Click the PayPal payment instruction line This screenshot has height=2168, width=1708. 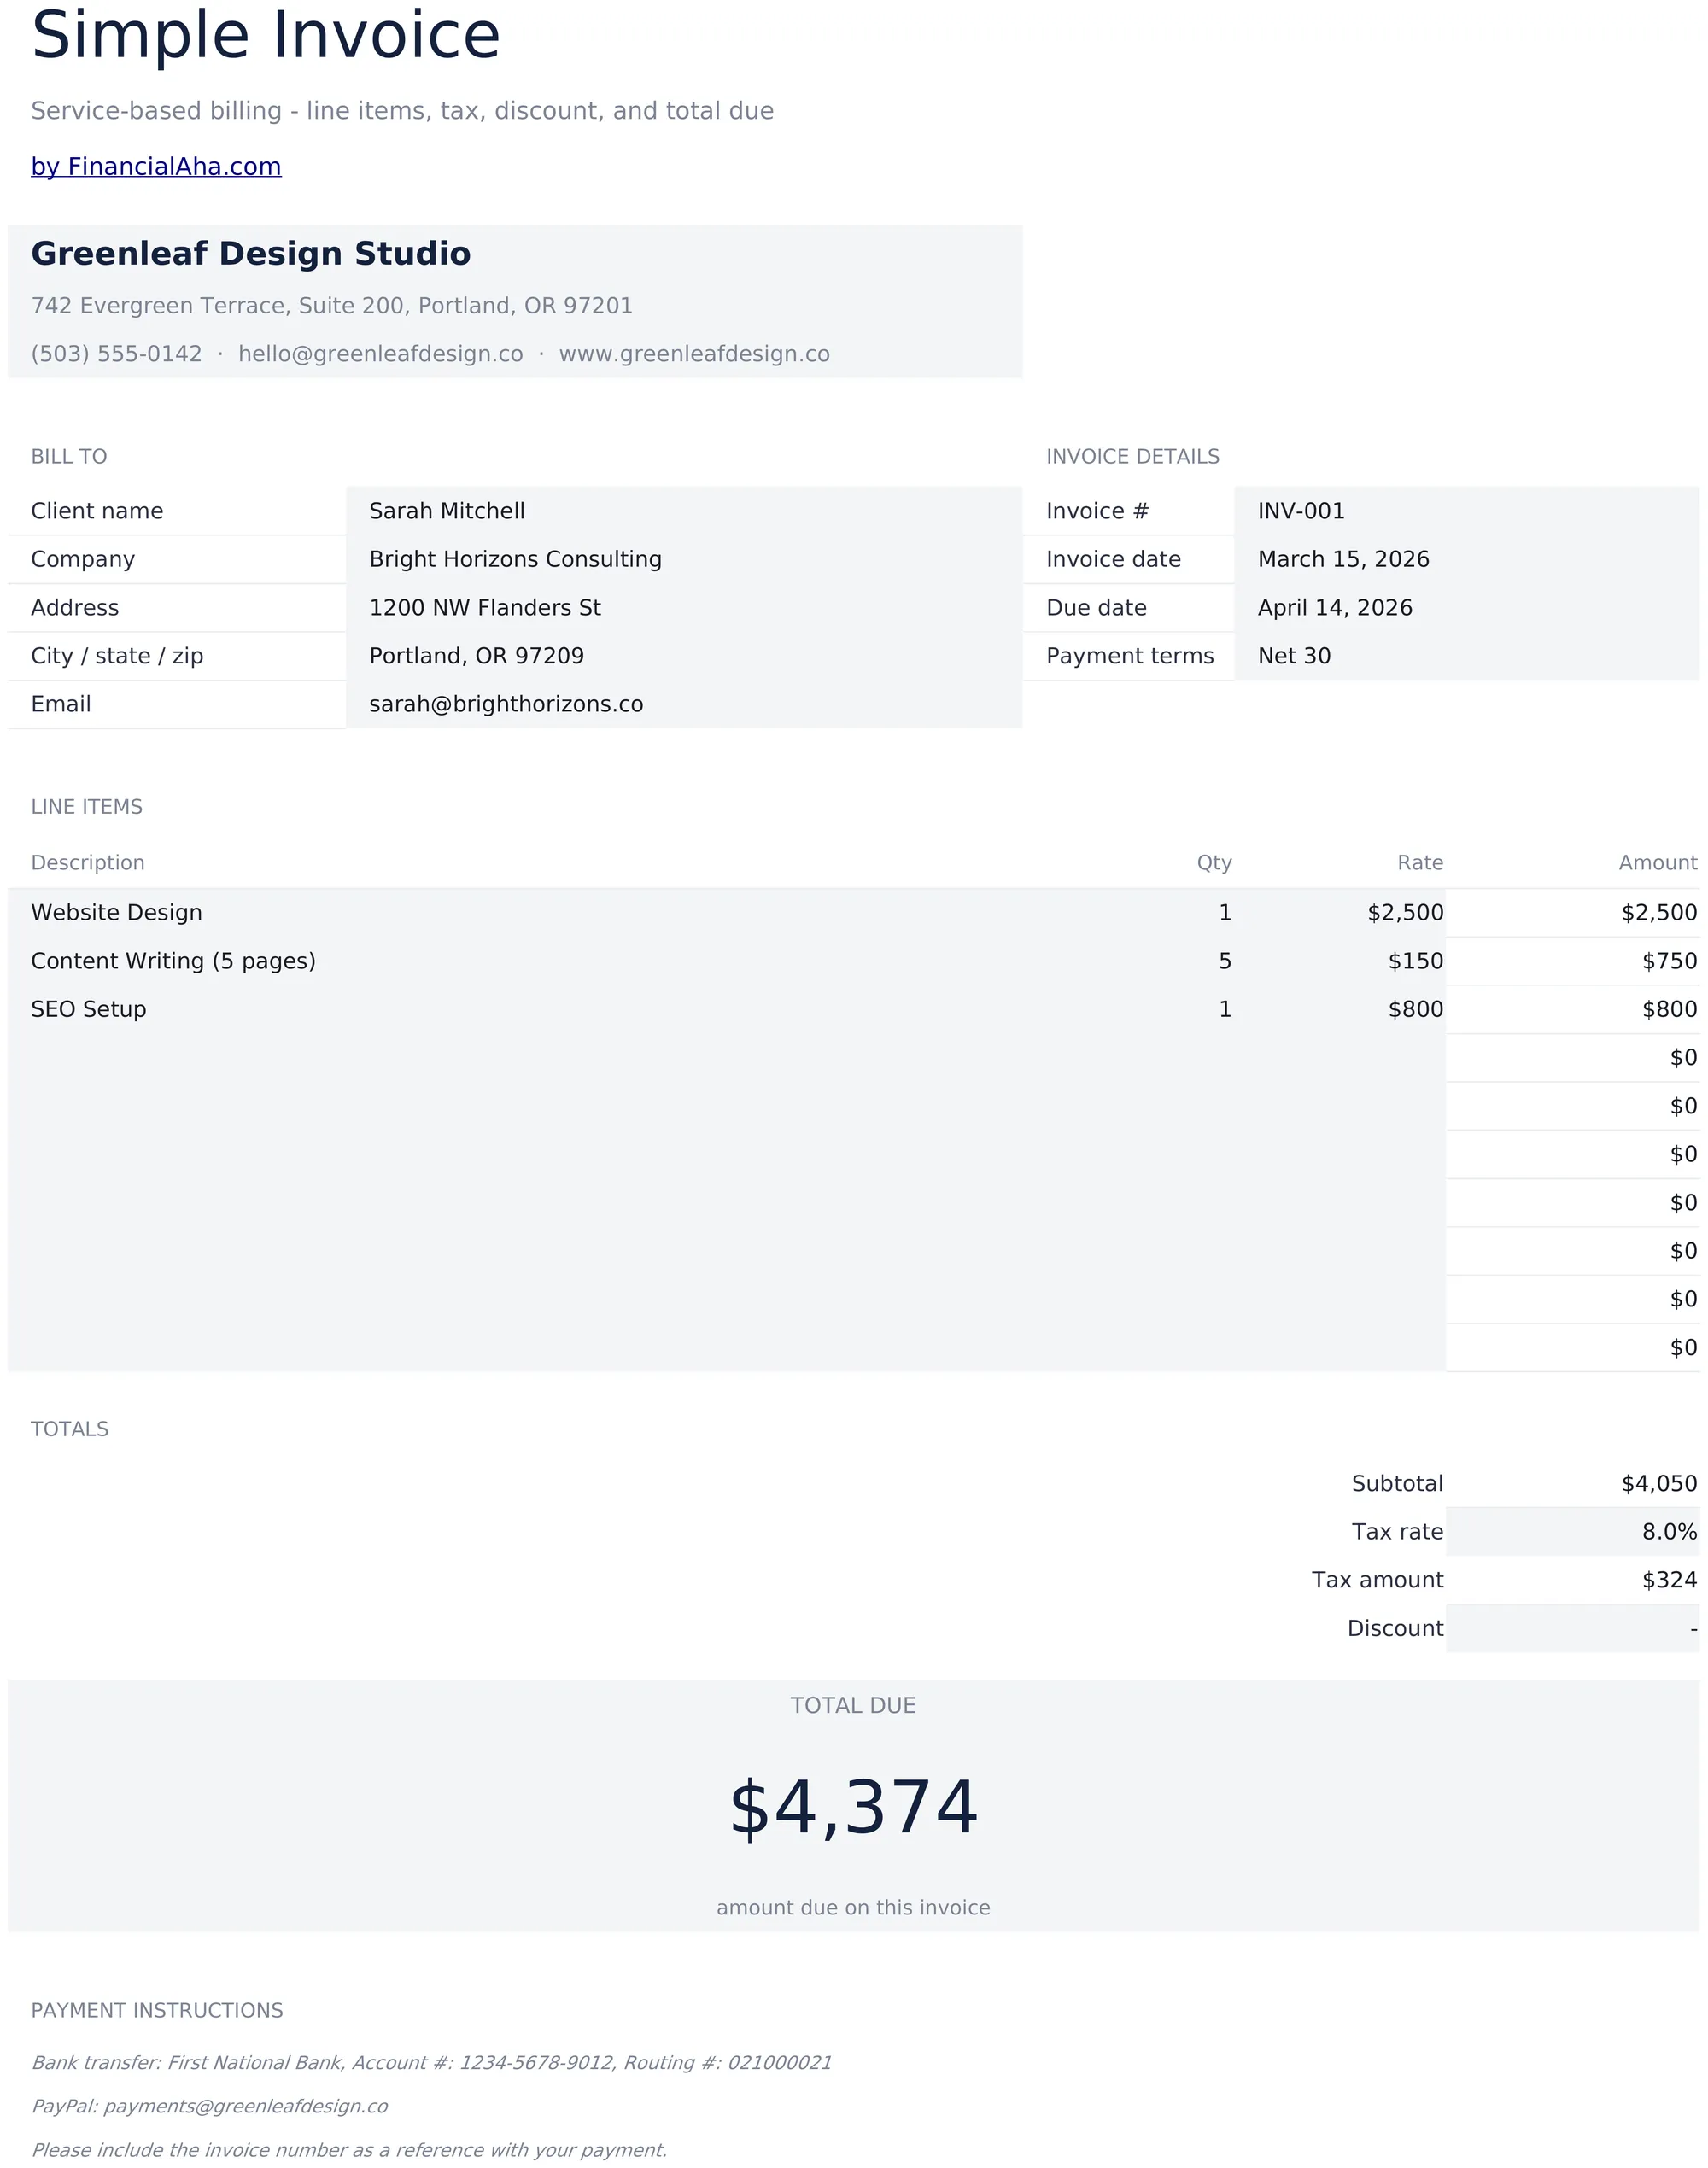[209, 2106]
